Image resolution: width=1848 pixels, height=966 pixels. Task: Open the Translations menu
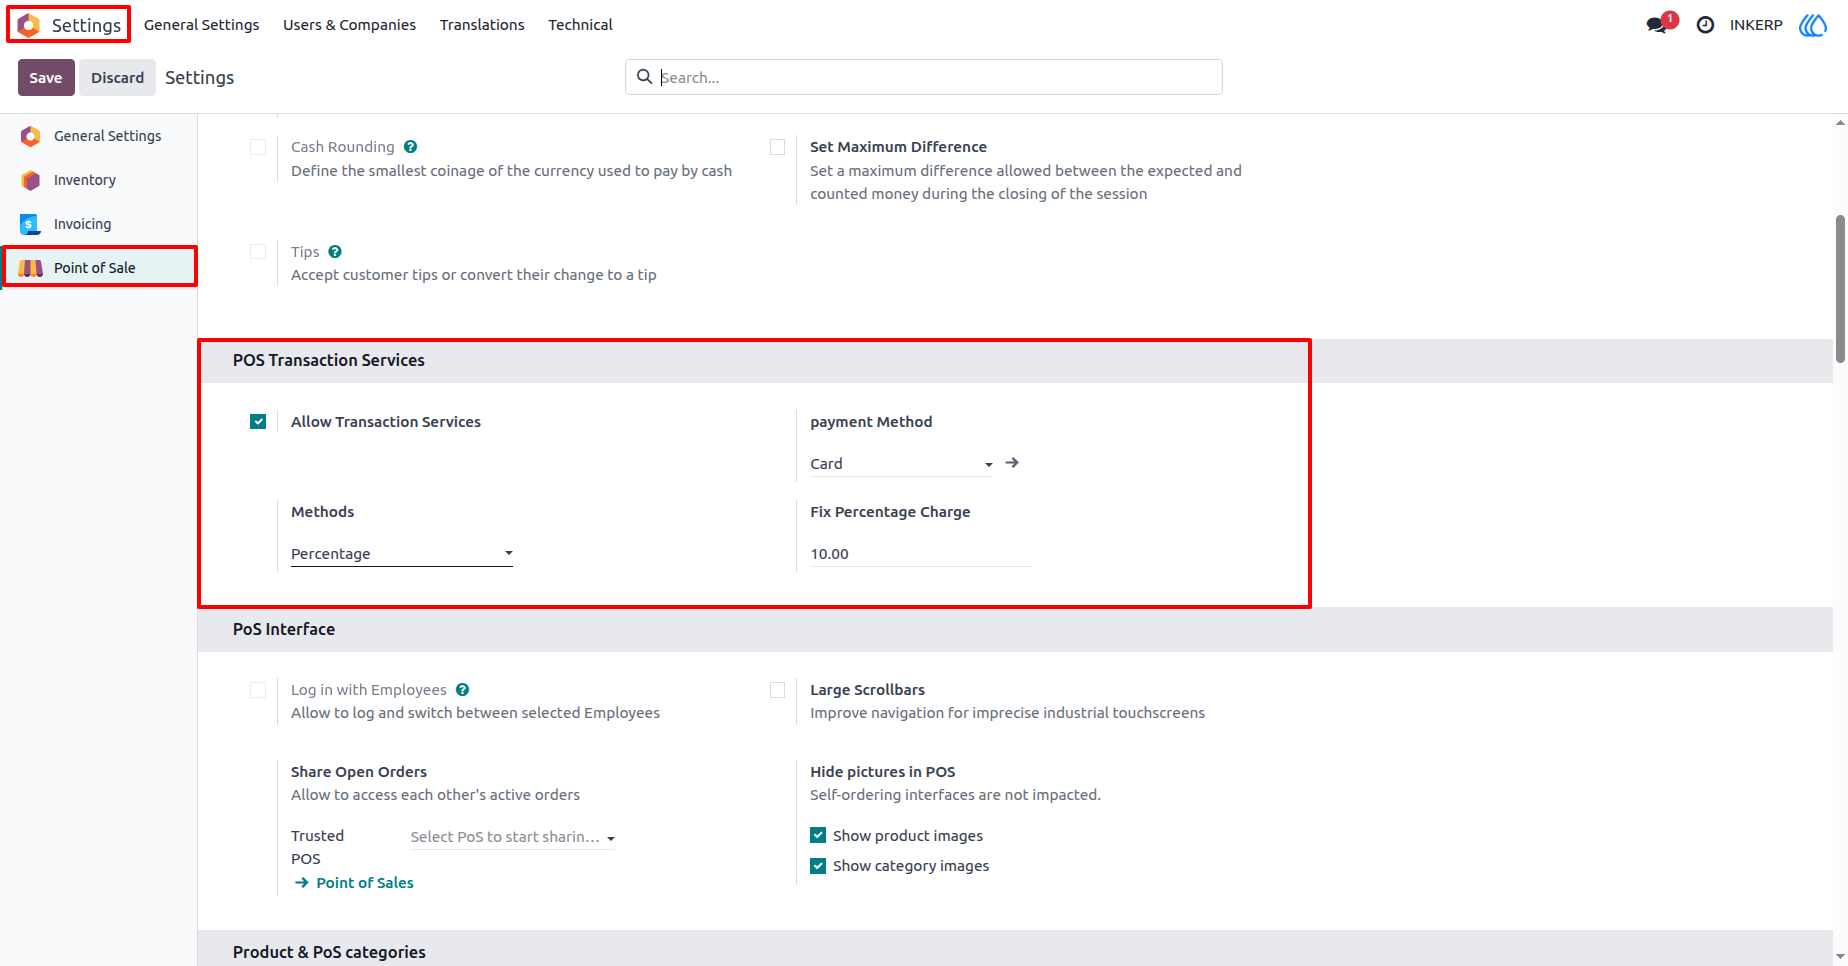[482, 25]
